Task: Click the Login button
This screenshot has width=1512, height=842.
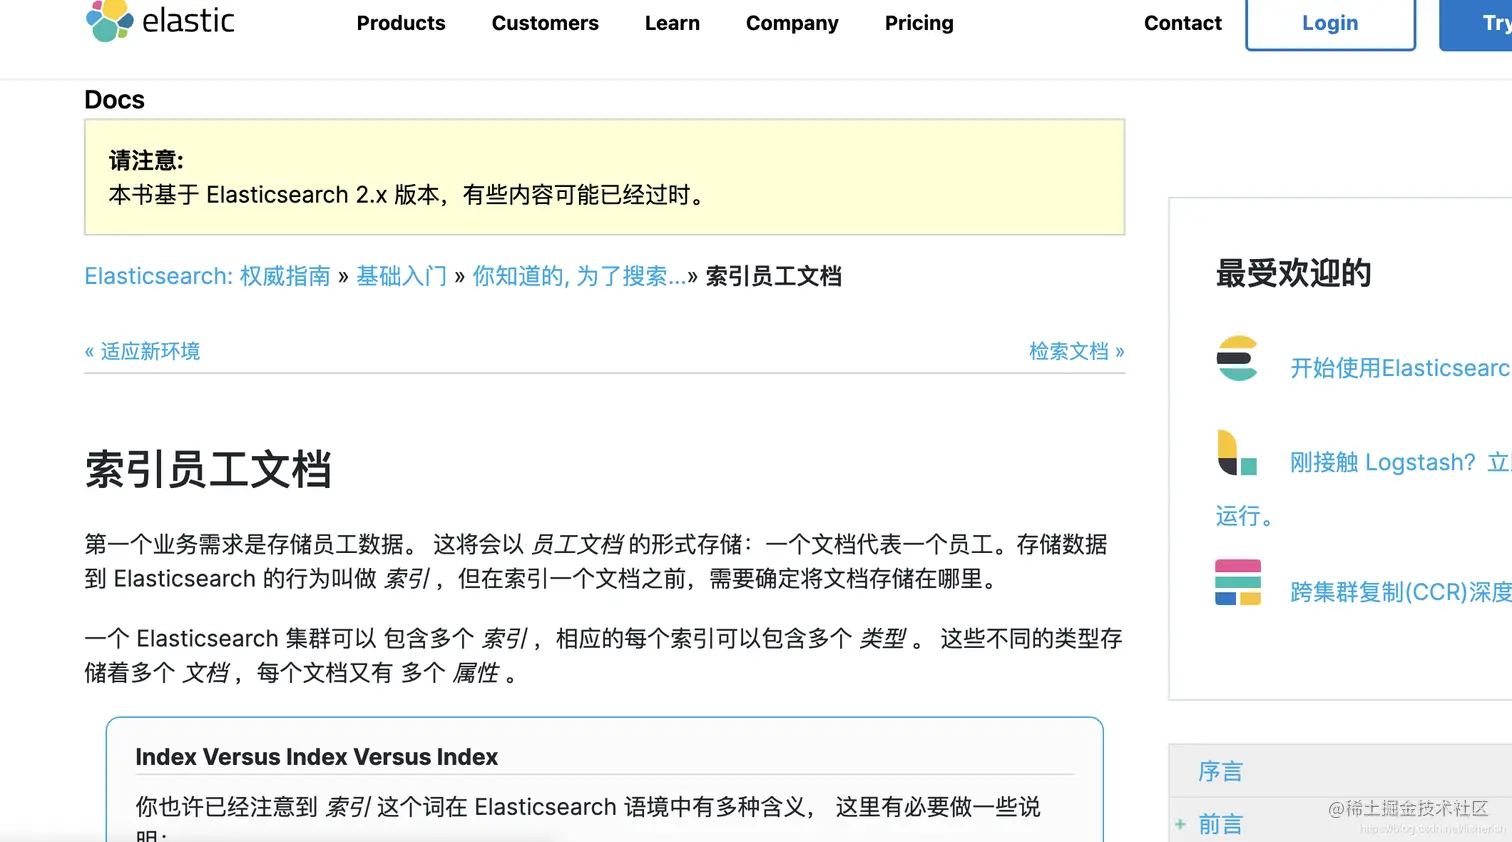Action: 1330,24
